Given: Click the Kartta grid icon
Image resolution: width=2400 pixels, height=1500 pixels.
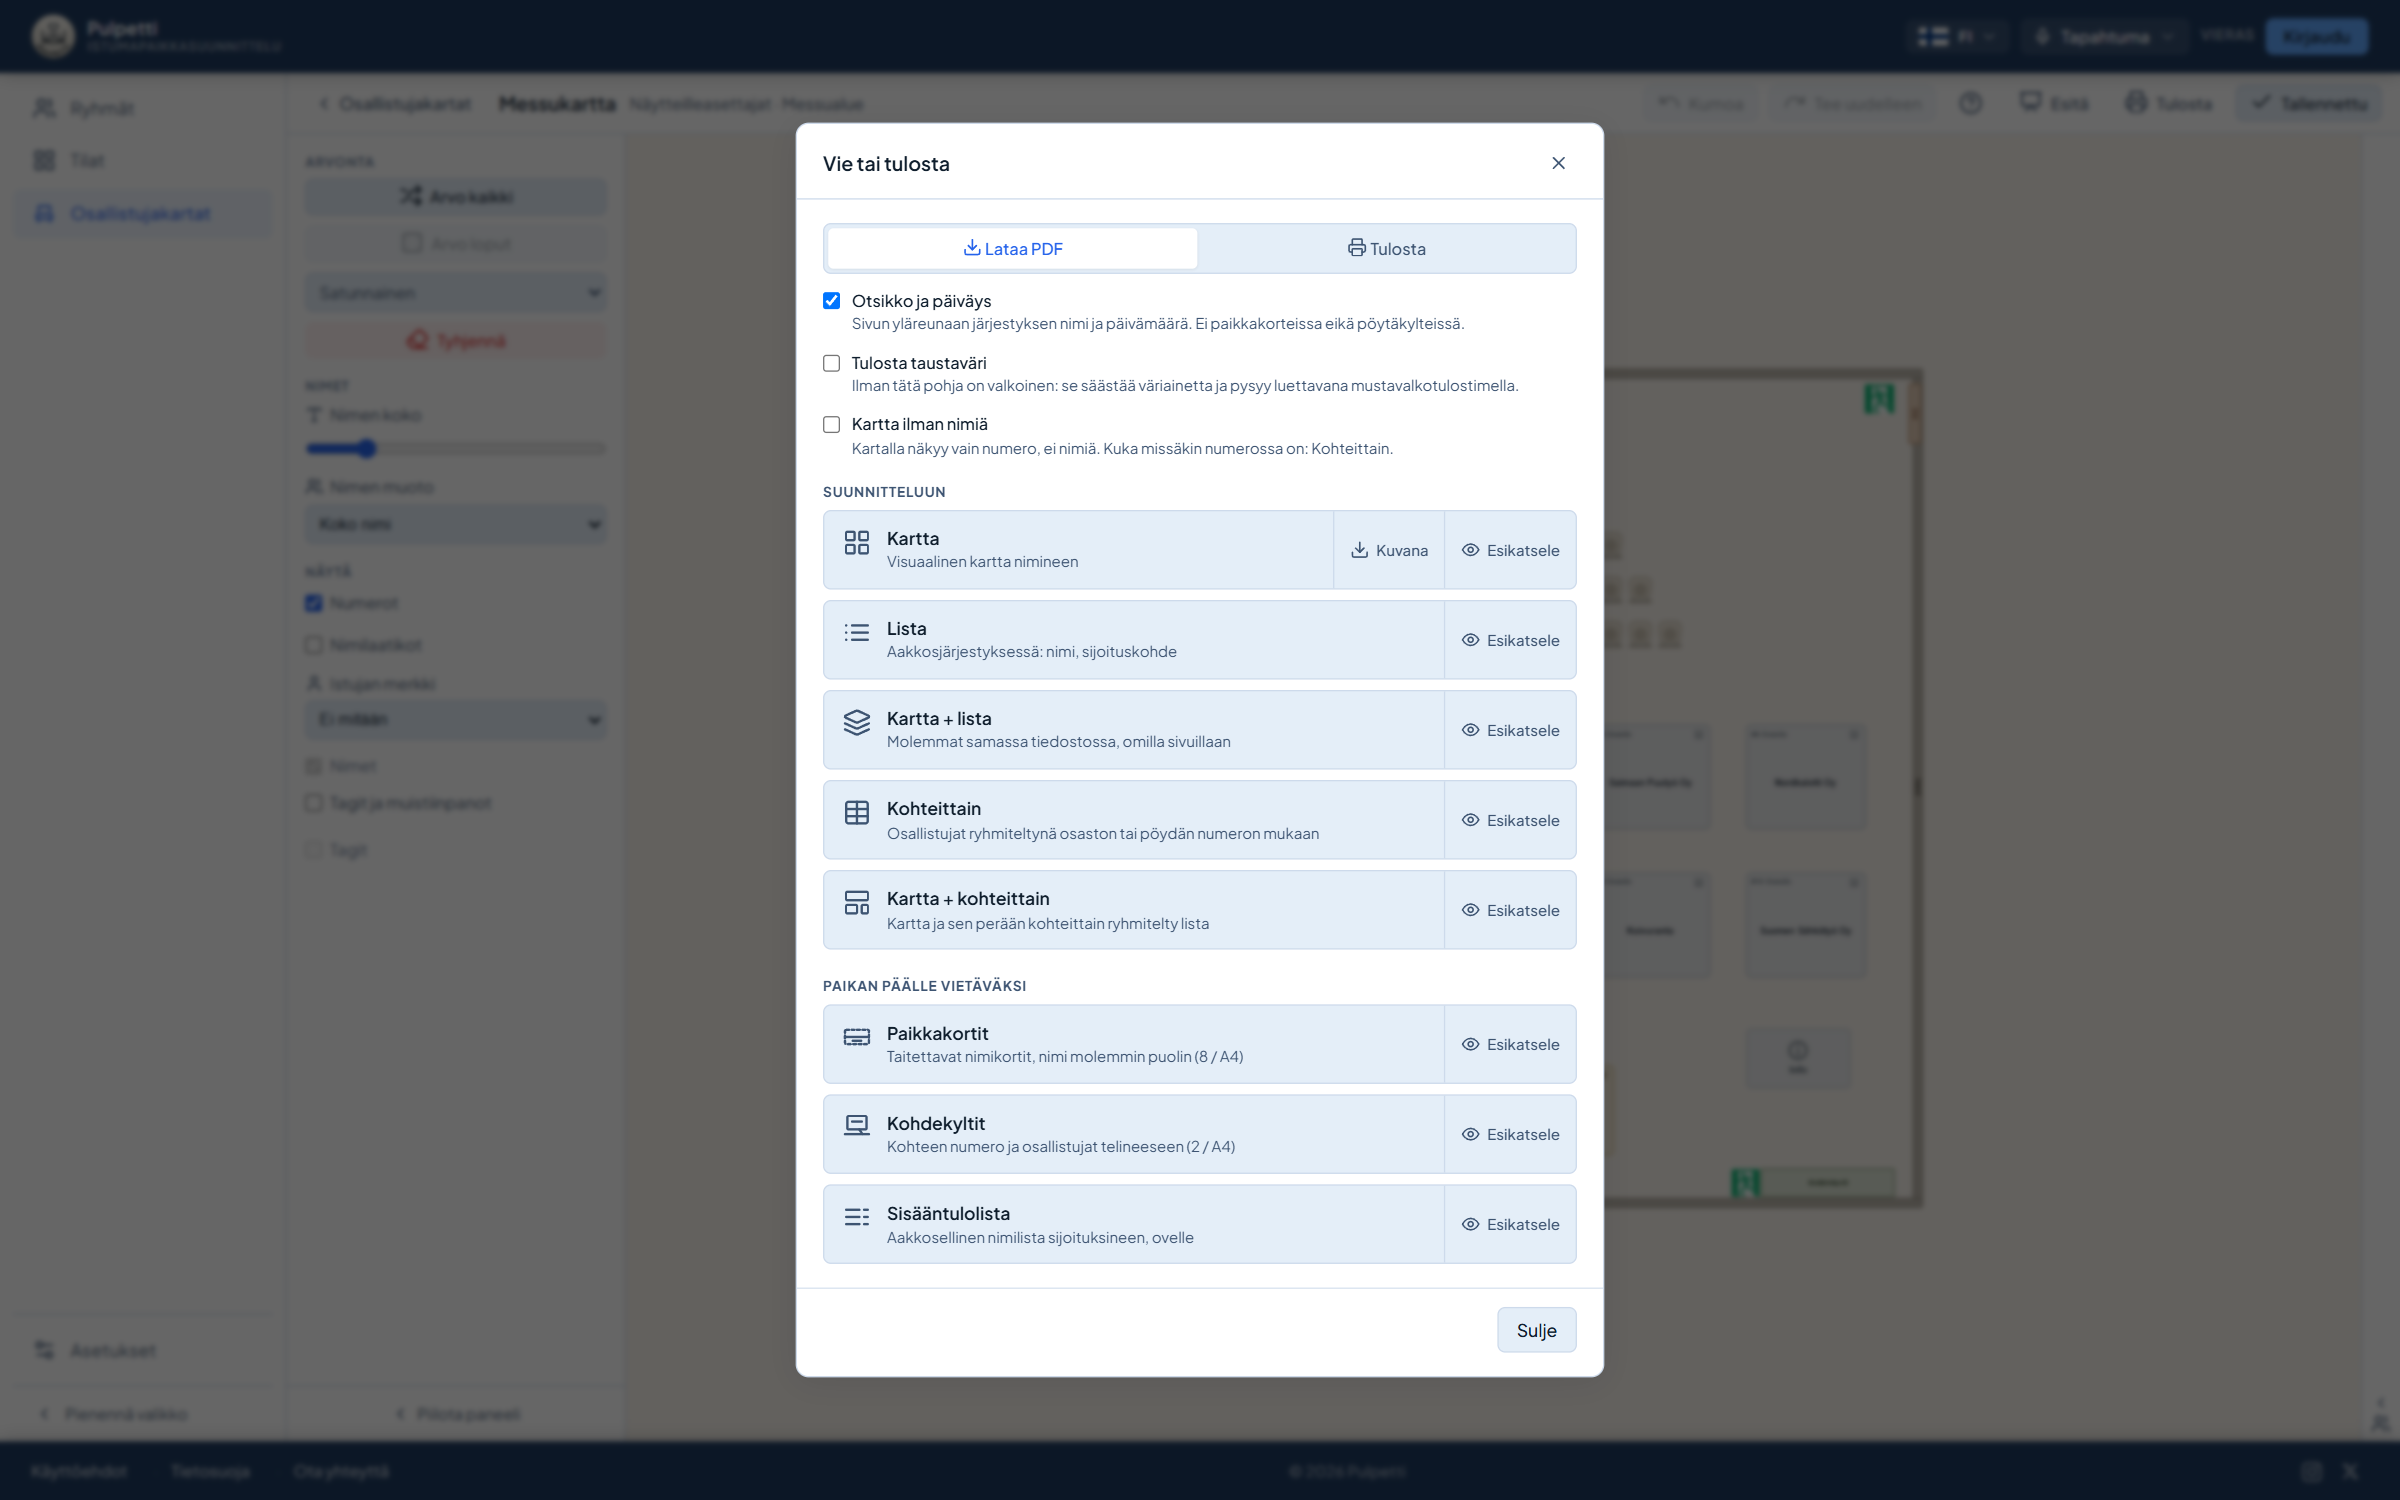Looking at the screenshot, I should click(856, 542).
